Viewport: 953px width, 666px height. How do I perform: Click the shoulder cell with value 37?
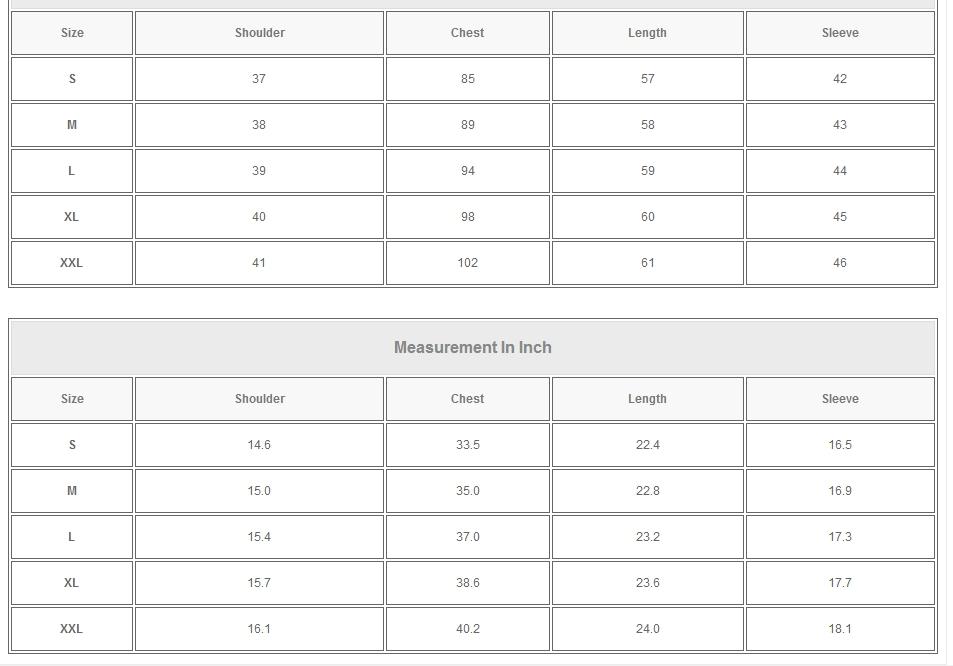pyautogui.click(x=259, y=79)
